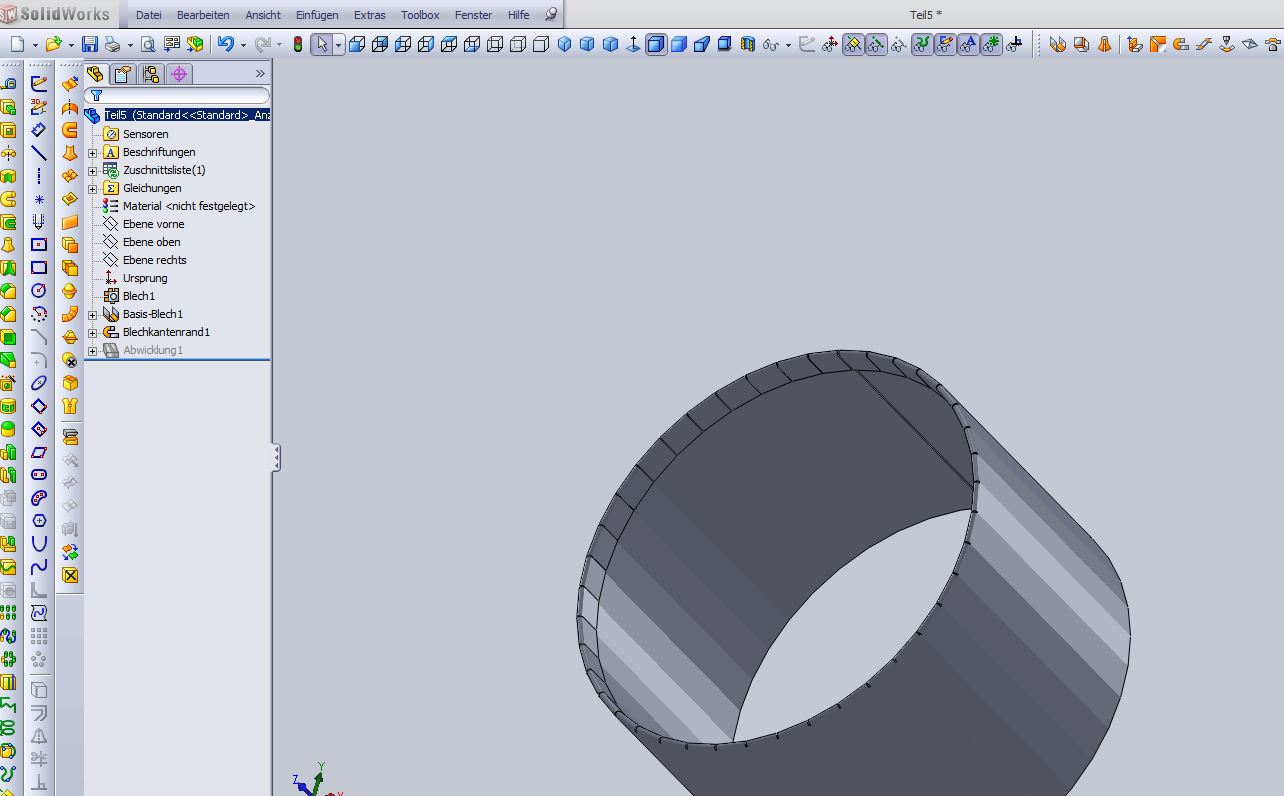1284x796 pixels.
Task: Select the Centerline sketch tool
Action: click(39, 176)
